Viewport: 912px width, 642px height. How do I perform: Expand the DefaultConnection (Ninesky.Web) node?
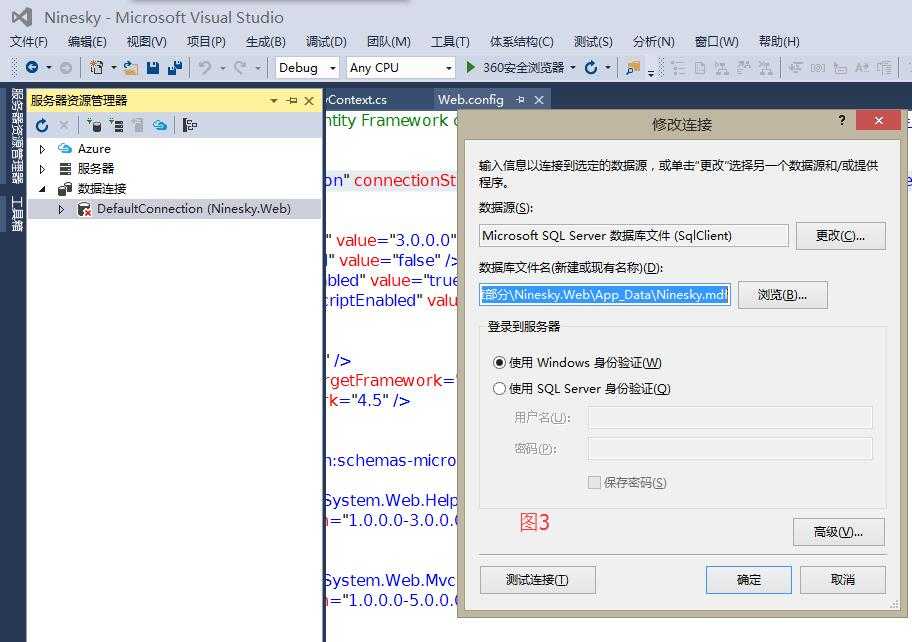[x=61, y=209]
